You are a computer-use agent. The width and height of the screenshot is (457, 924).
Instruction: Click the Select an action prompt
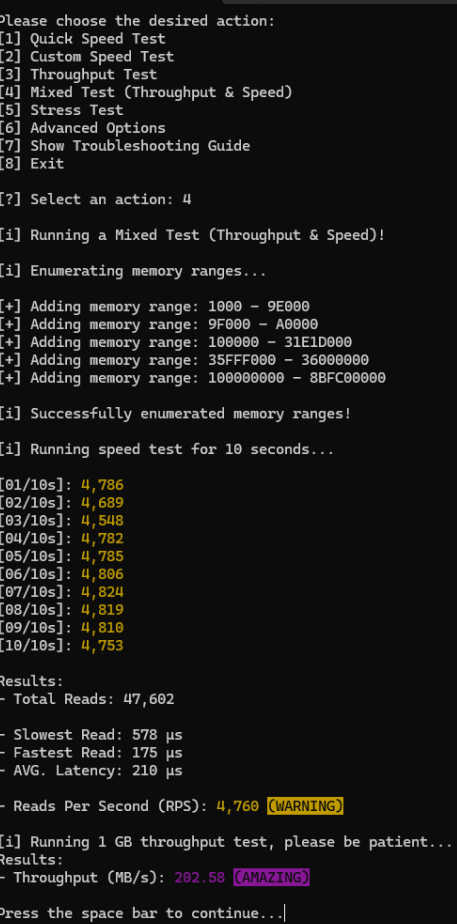pyautogui.click(x=95, y=199)
